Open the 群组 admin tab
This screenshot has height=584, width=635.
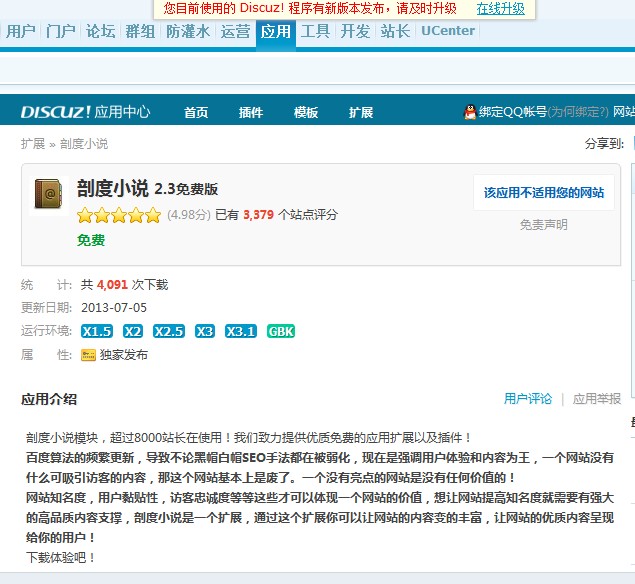point(140,31)
